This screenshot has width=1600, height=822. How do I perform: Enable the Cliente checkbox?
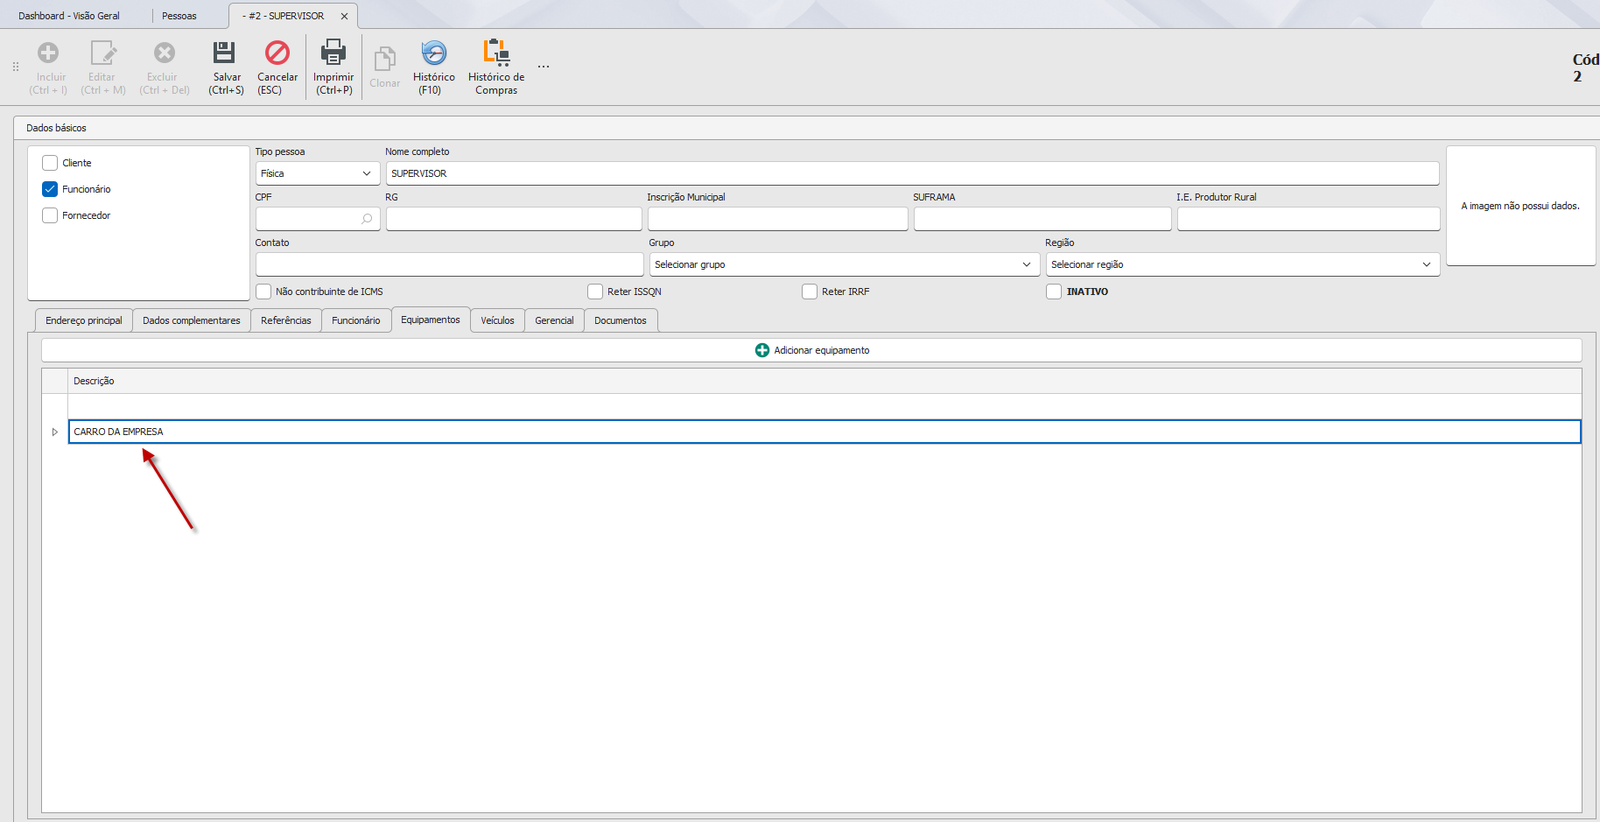click(50, 163)
